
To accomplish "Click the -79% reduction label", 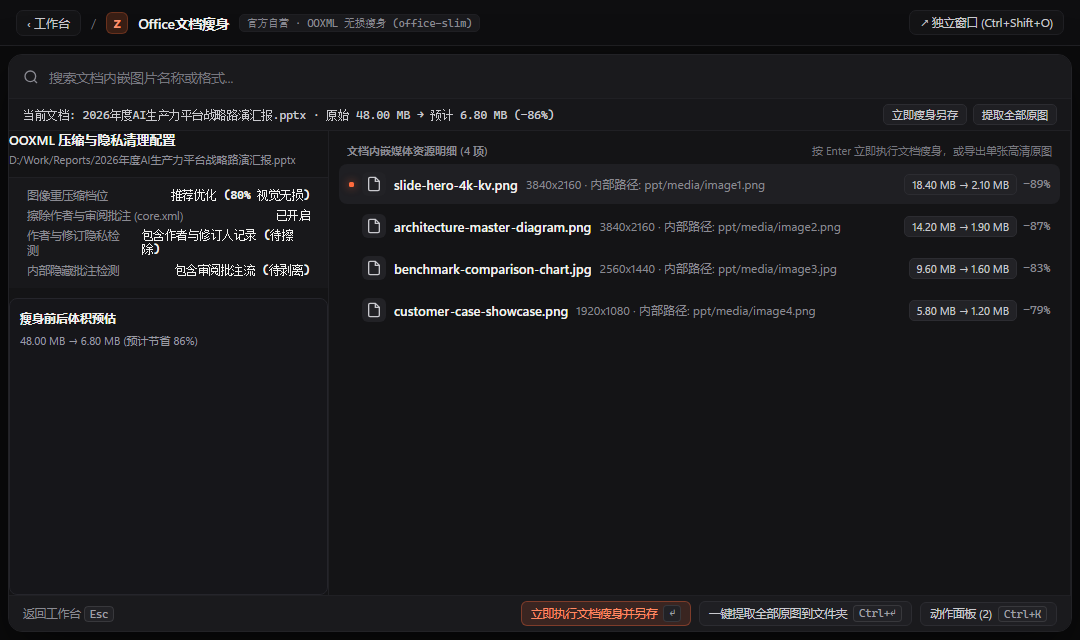I will point(1037,310).
